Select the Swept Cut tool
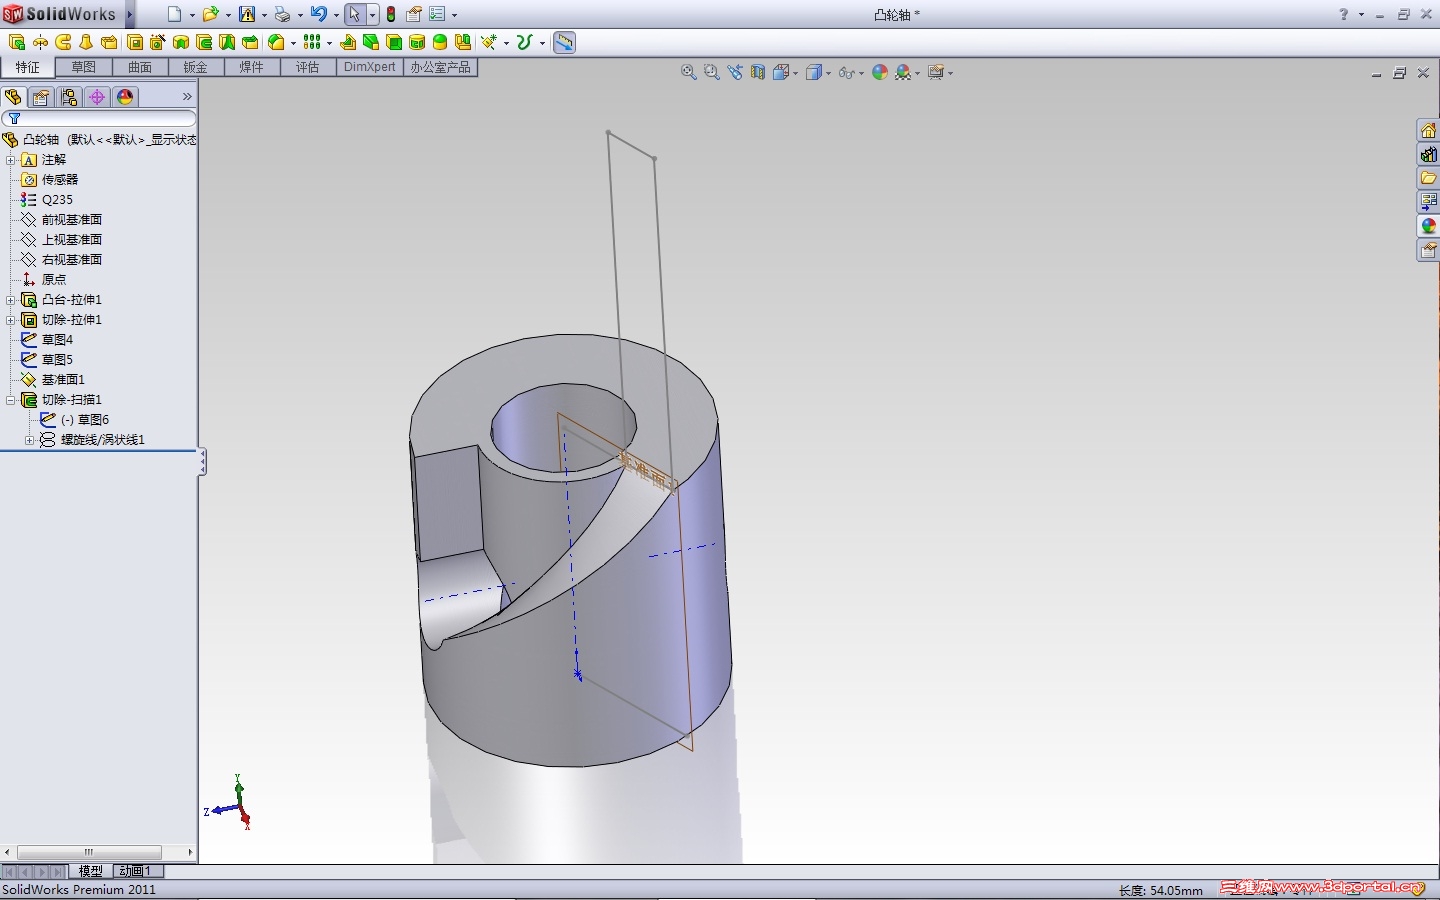The height and width of the screenshot is (900, 1440). click(204, 42)
